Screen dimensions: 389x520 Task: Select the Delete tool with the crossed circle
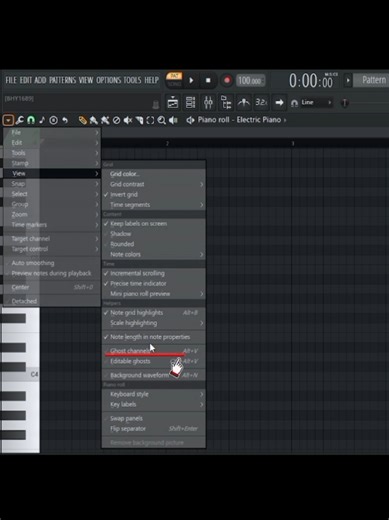point(116,120)
